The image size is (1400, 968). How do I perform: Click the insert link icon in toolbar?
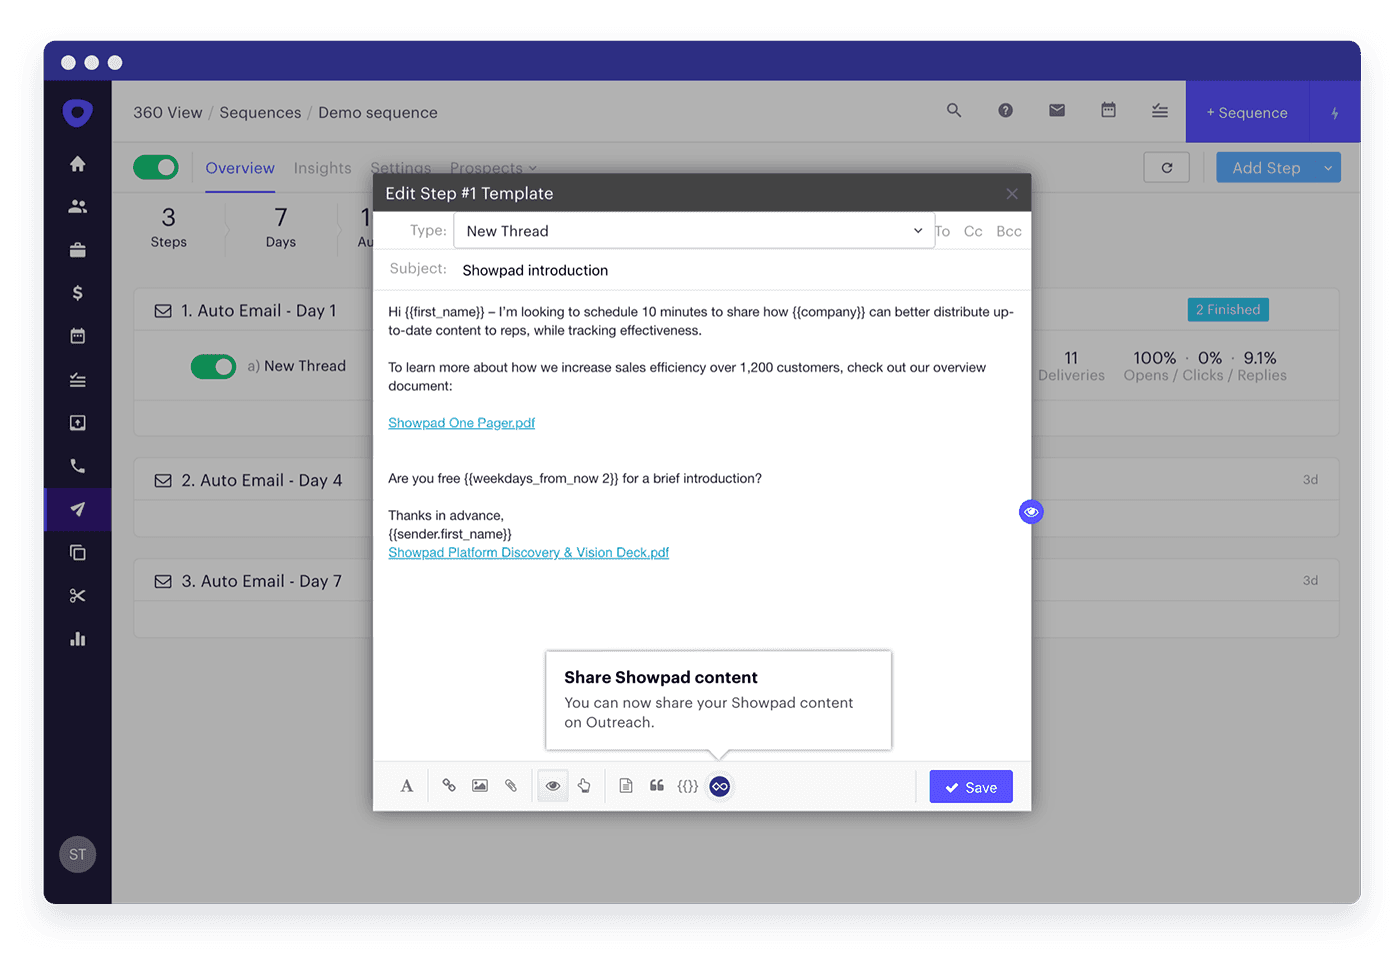(449, 786)
